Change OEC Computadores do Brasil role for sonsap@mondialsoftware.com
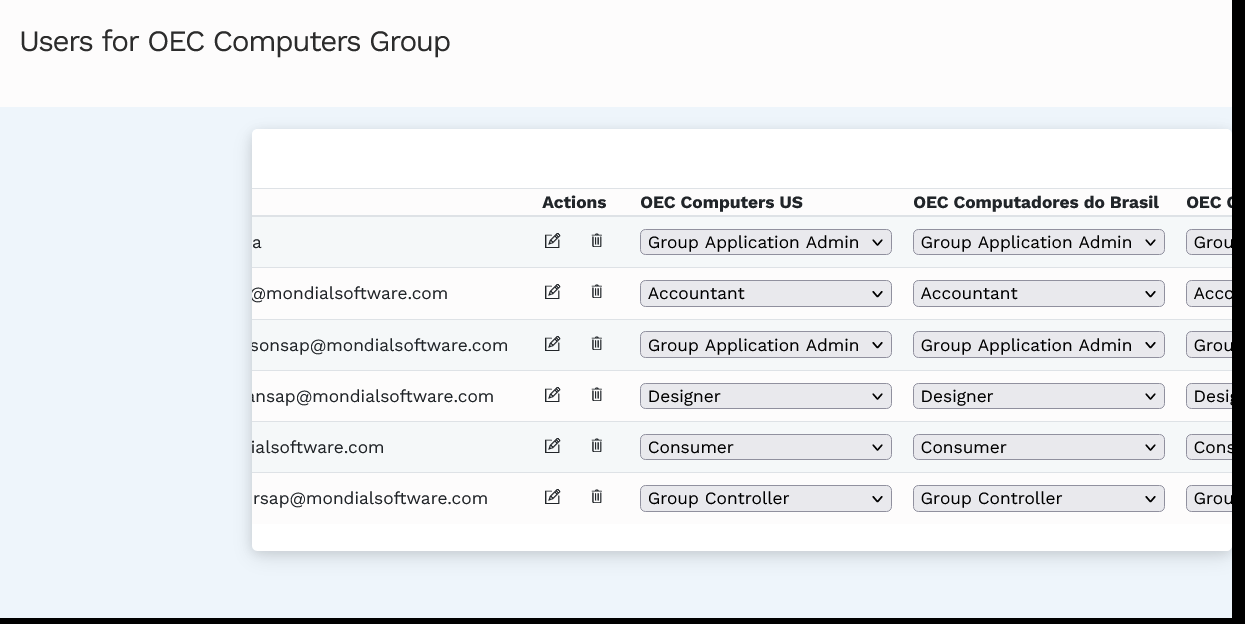The image size is (1245, 624). point(1039,345)
